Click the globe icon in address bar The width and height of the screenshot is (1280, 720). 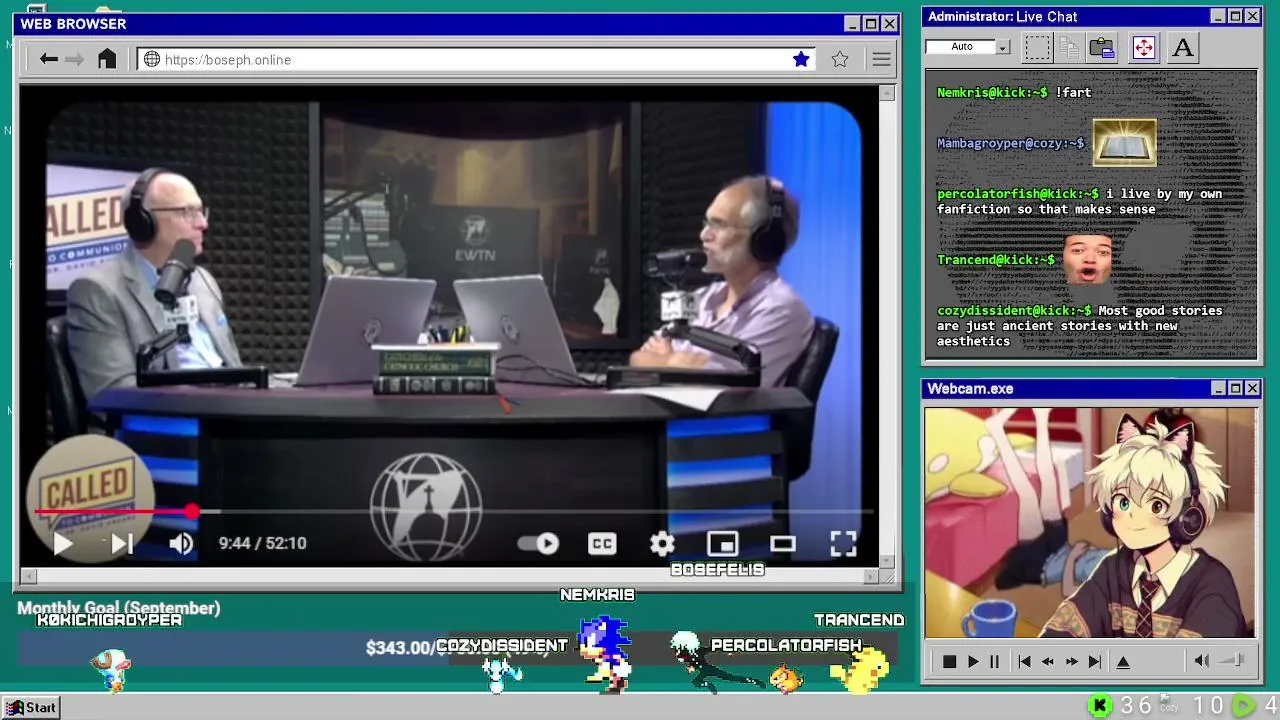tap(152, 59)
